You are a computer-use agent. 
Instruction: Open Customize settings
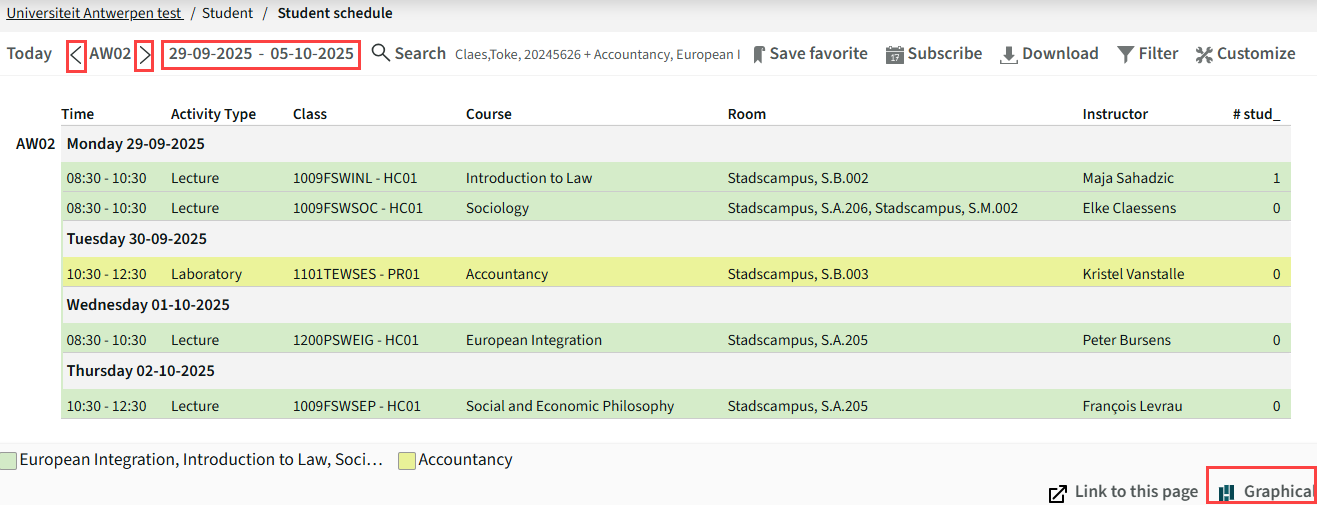1245,54
